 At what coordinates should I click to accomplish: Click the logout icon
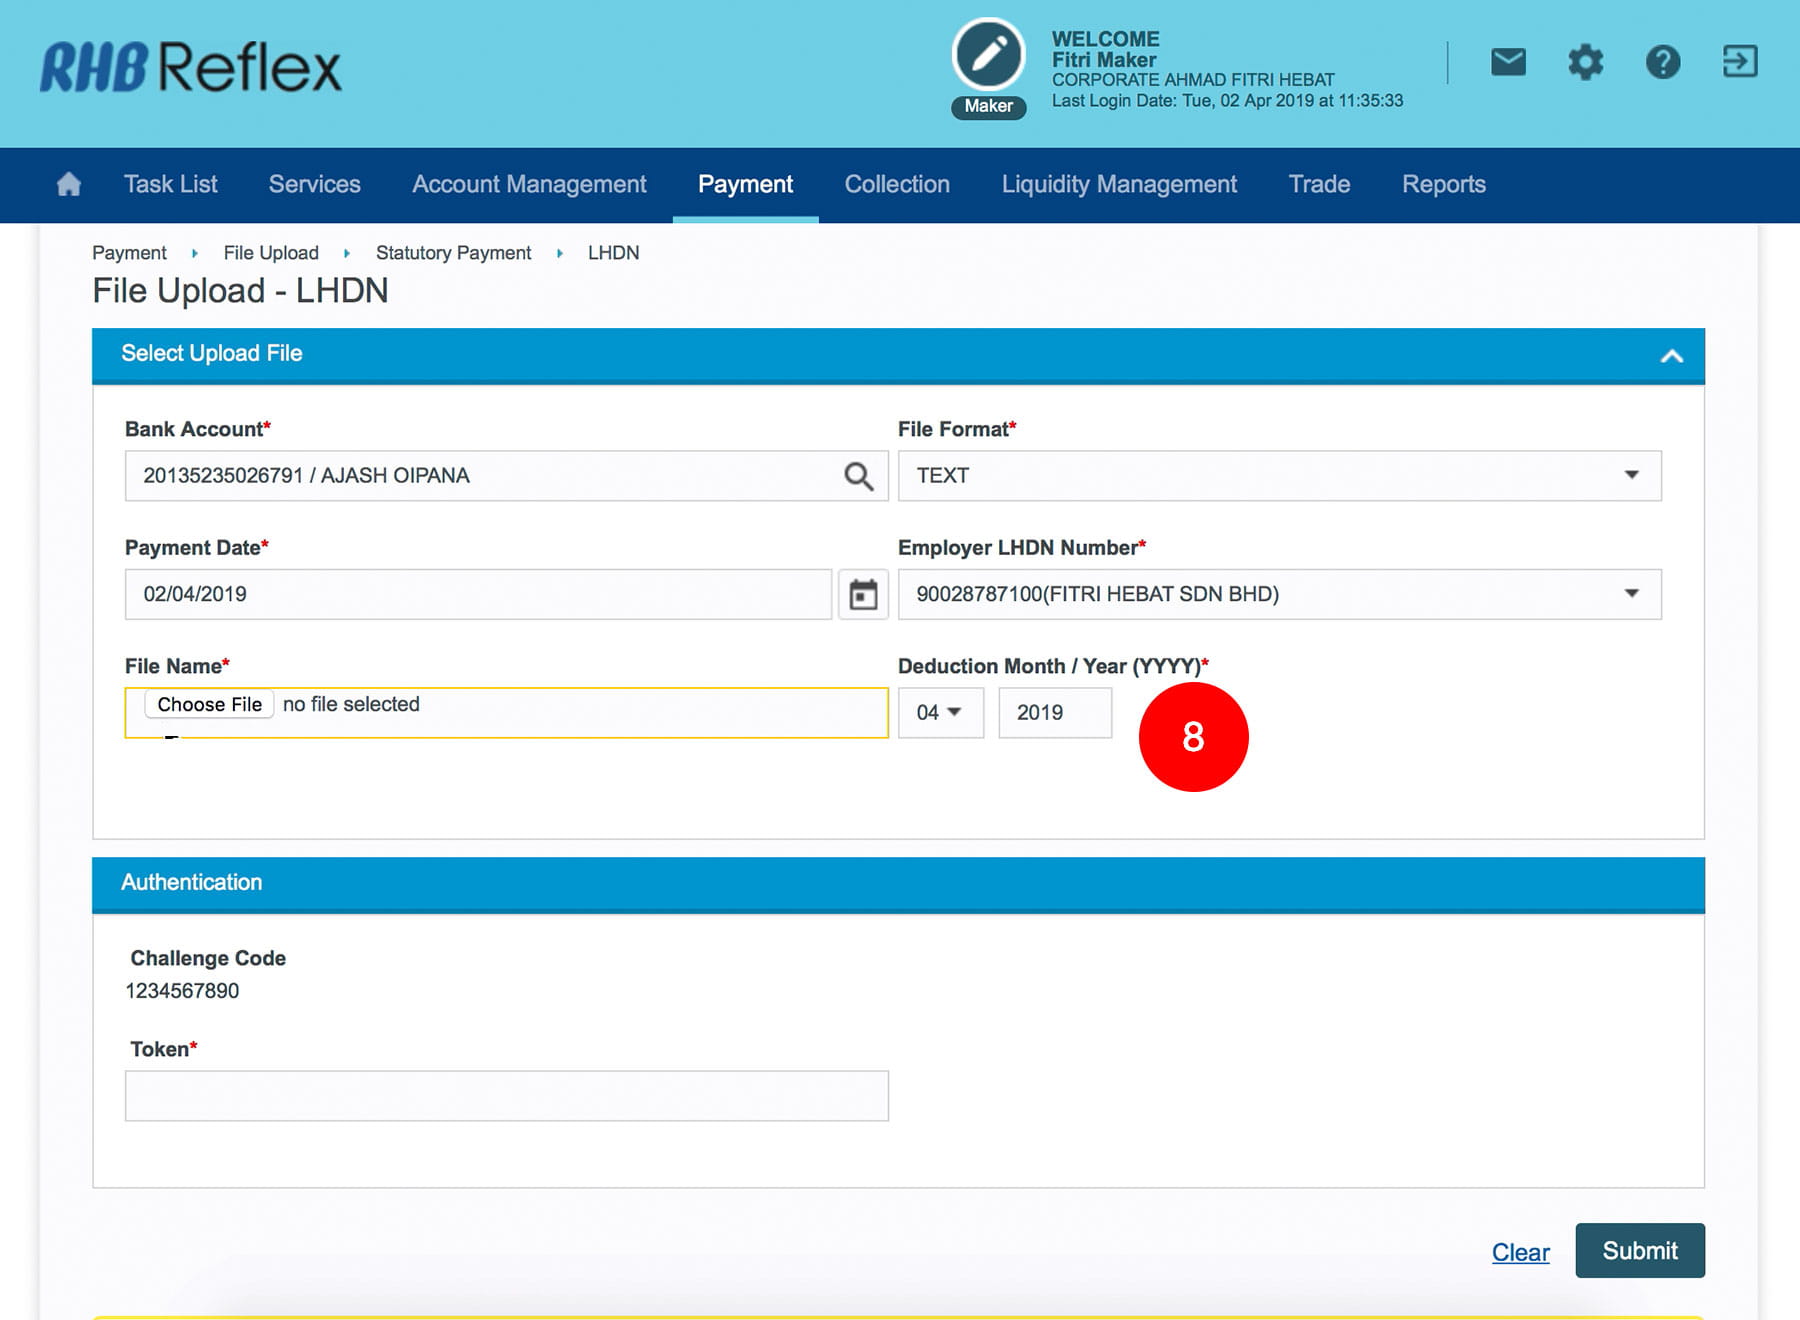pyautogui.click(x=1739, y=62)
